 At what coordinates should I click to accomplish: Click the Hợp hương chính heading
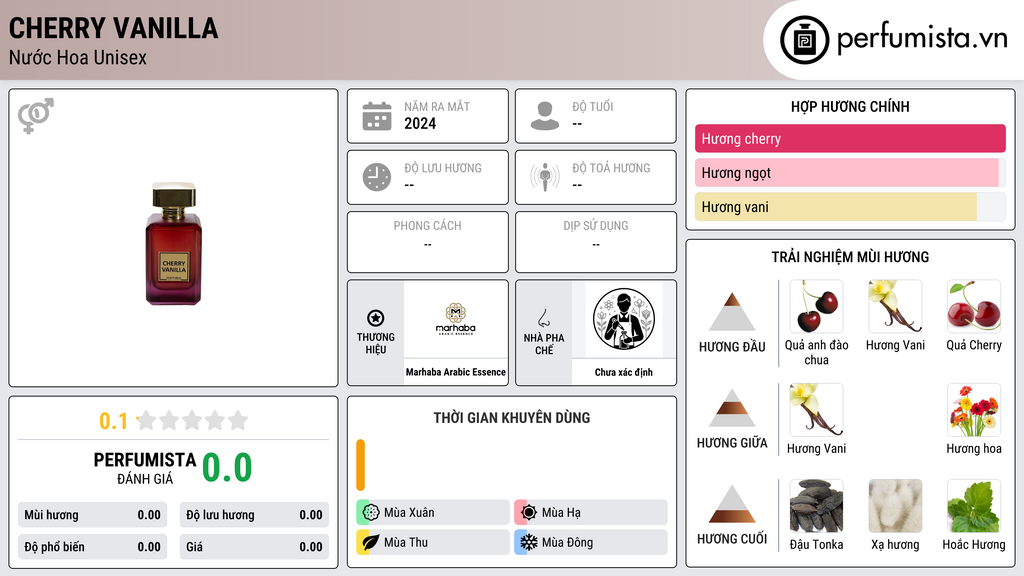[850, 106]
